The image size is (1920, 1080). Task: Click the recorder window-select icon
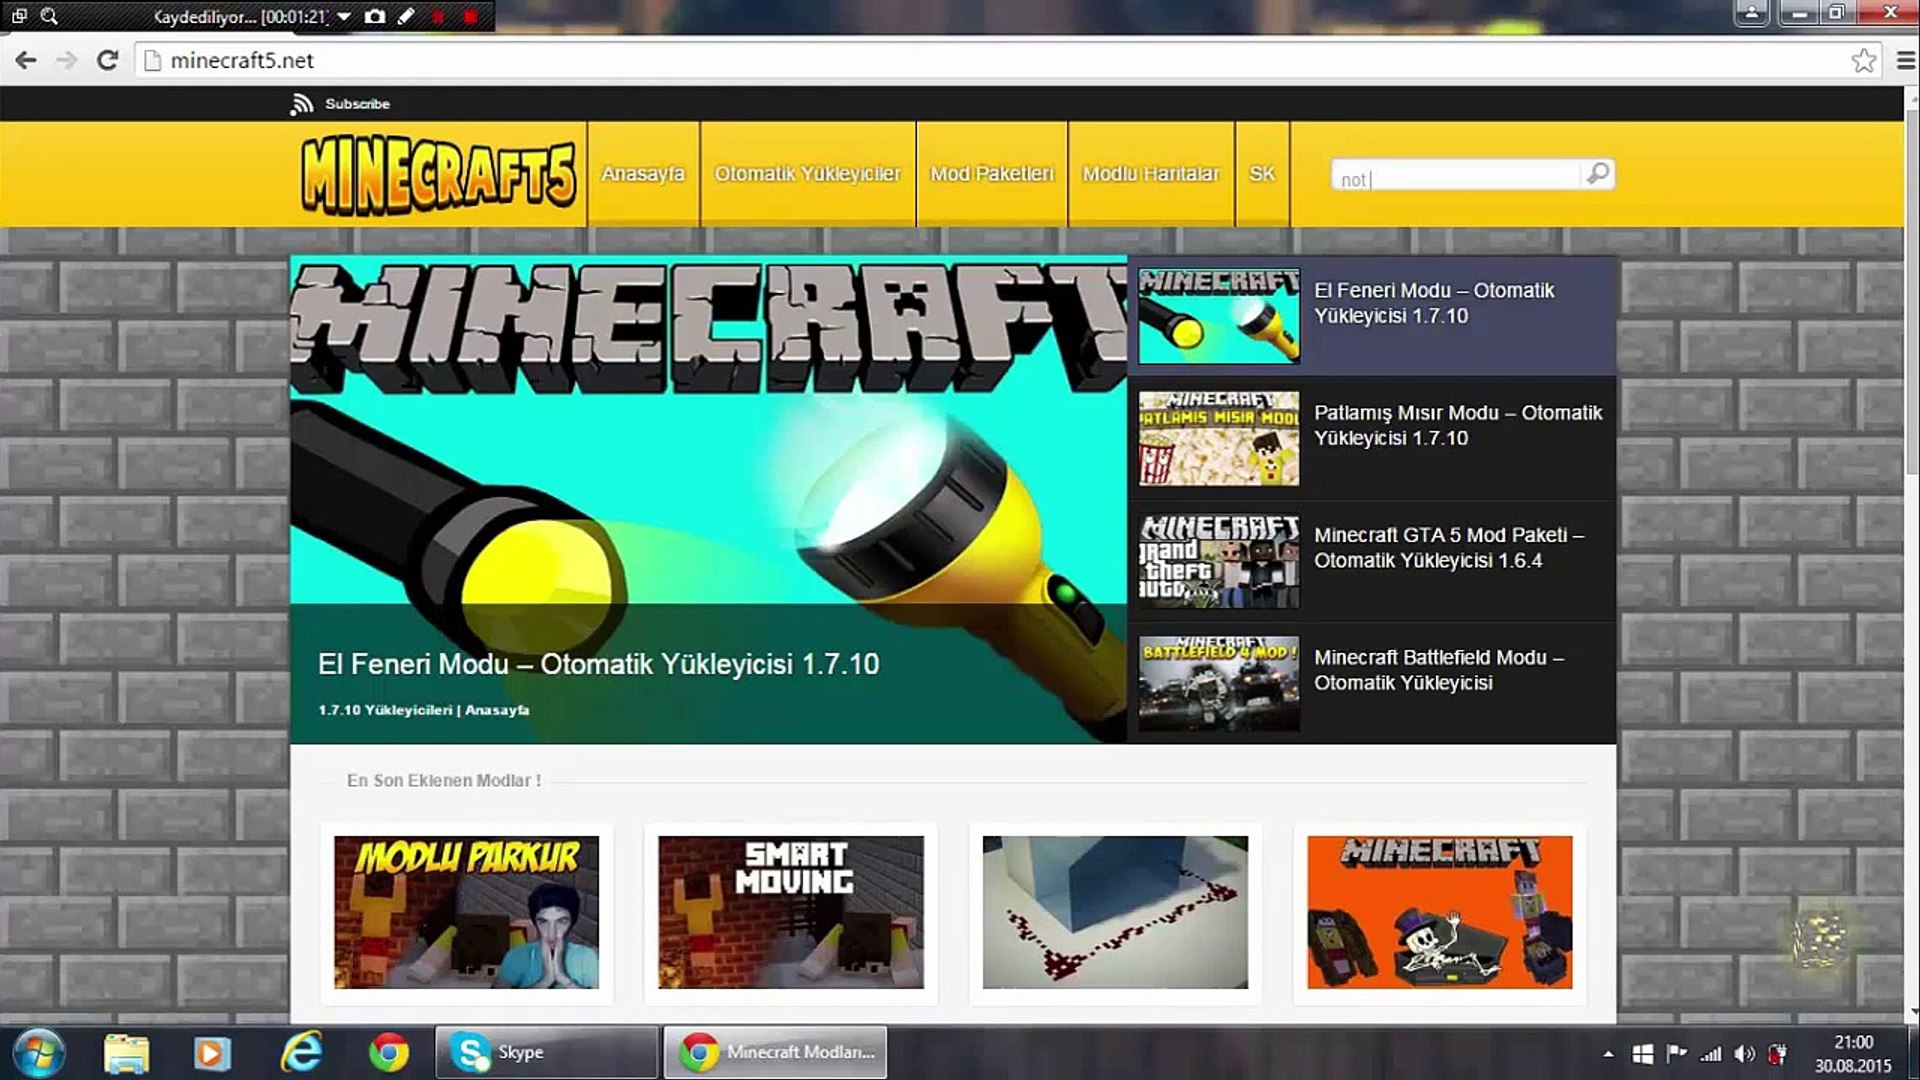tap(19, 16)
